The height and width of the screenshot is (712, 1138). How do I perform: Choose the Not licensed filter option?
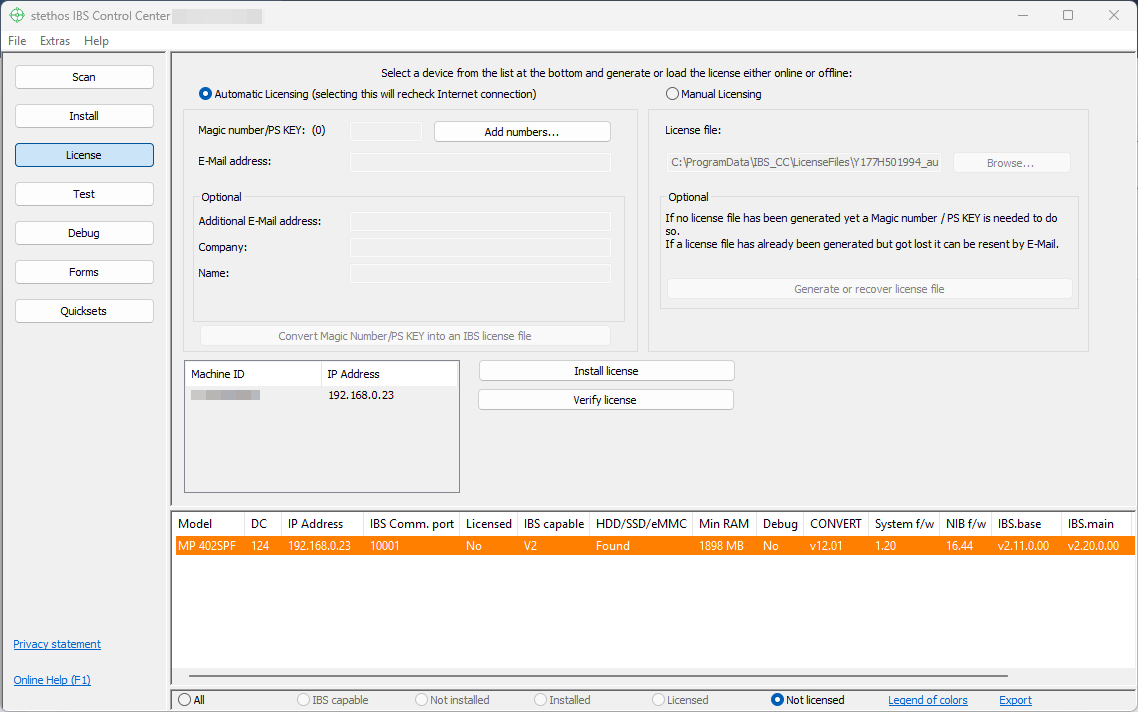777,700
